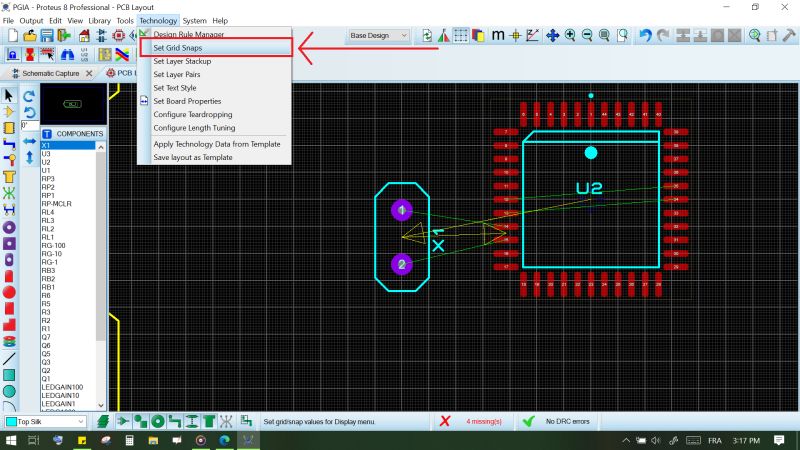This screenshot has width=800, height=450.
Task: Open the File menu
Action: [8, 21]
